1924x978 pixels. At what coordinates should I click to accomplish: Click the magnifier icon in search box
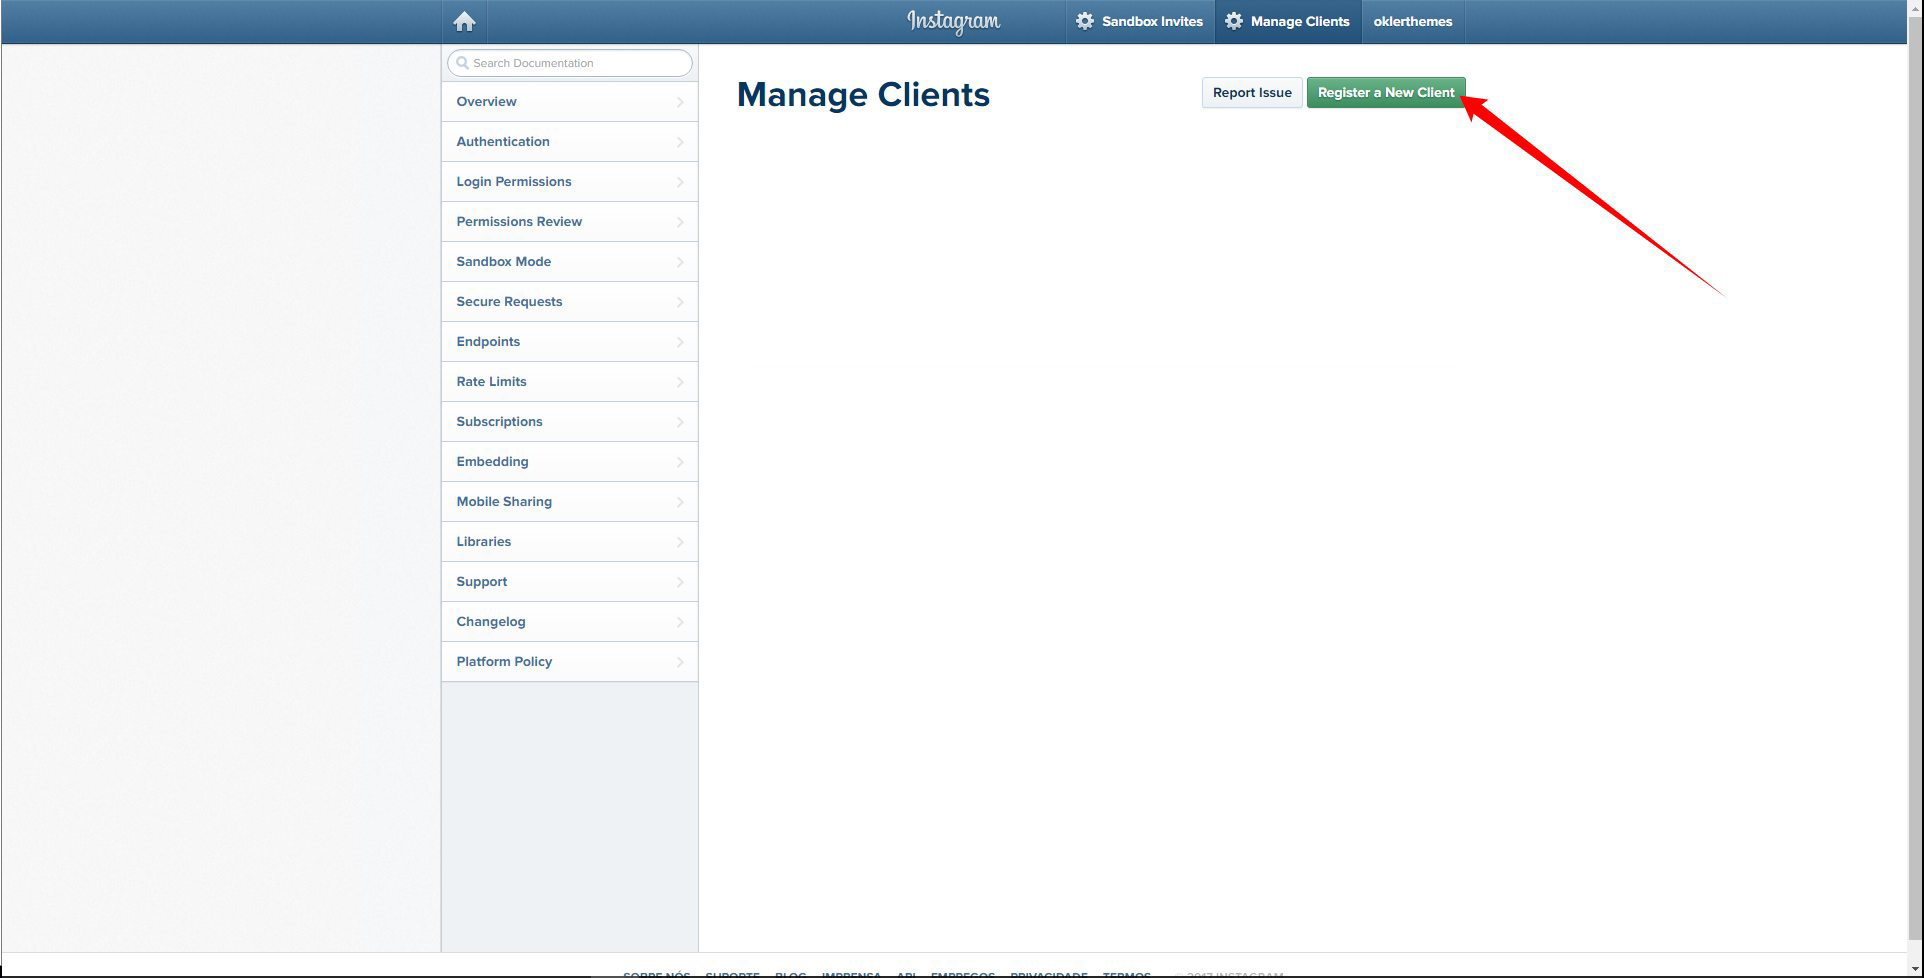[x=462, y=63]
